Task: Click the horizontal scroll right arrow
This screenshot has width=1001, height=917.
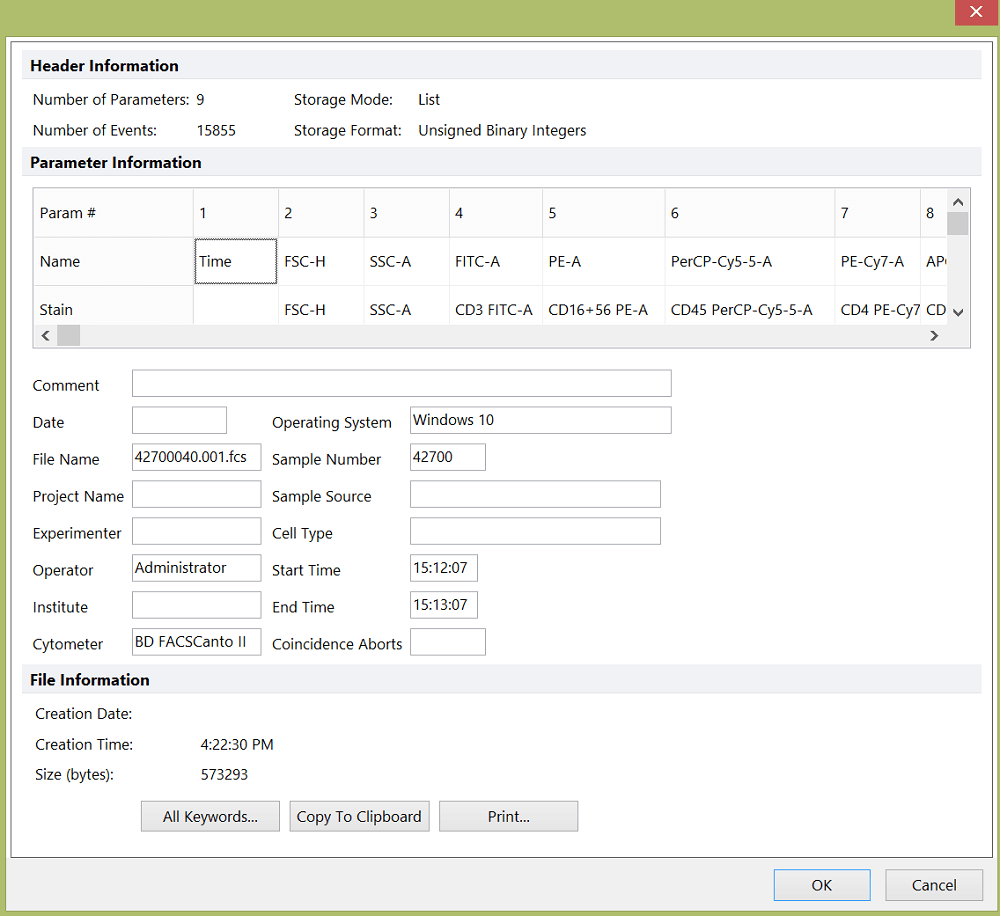Action: (x=934, y=336)
